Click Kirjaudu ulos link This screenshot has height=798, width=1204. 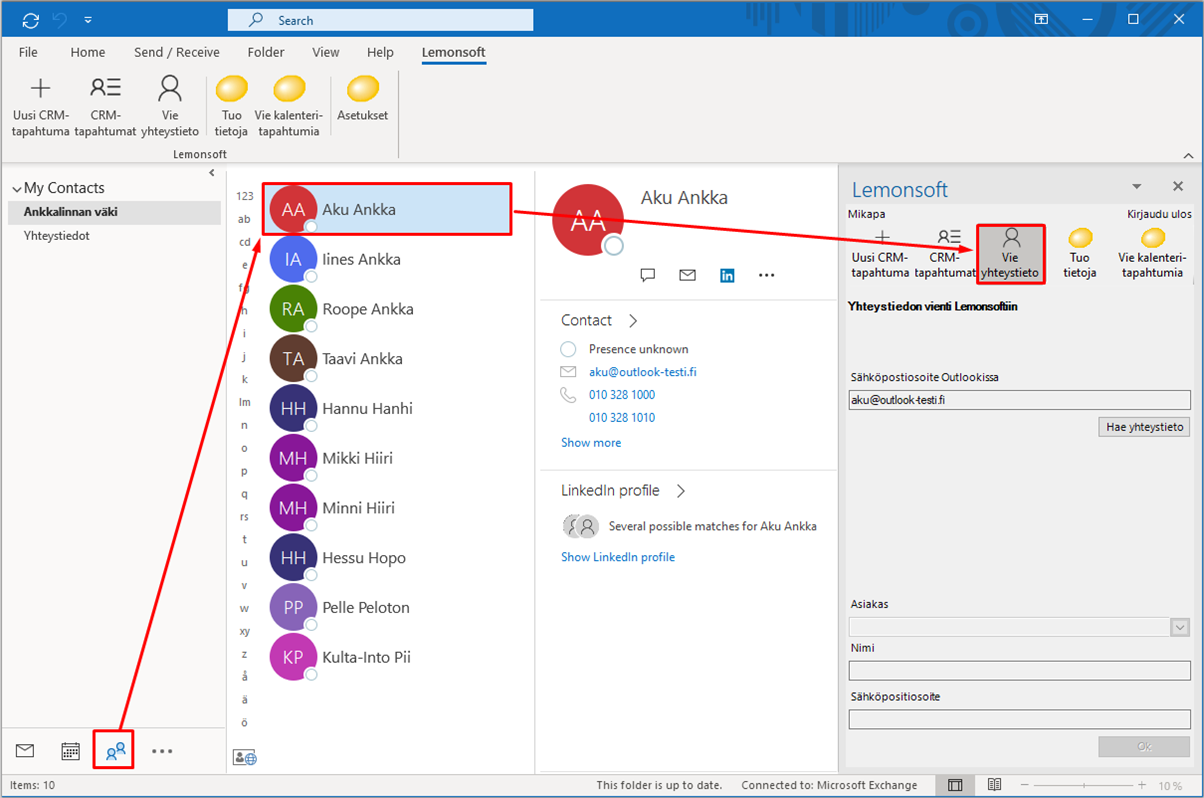click(1159, 213)
